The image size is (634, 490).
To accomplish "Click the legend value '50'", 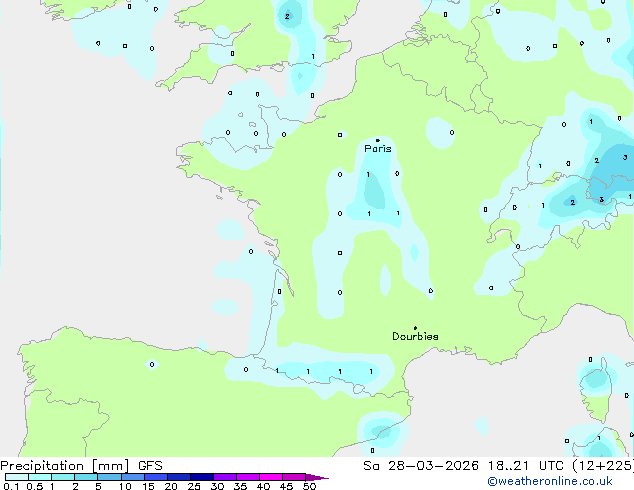I will click(309, 486).
